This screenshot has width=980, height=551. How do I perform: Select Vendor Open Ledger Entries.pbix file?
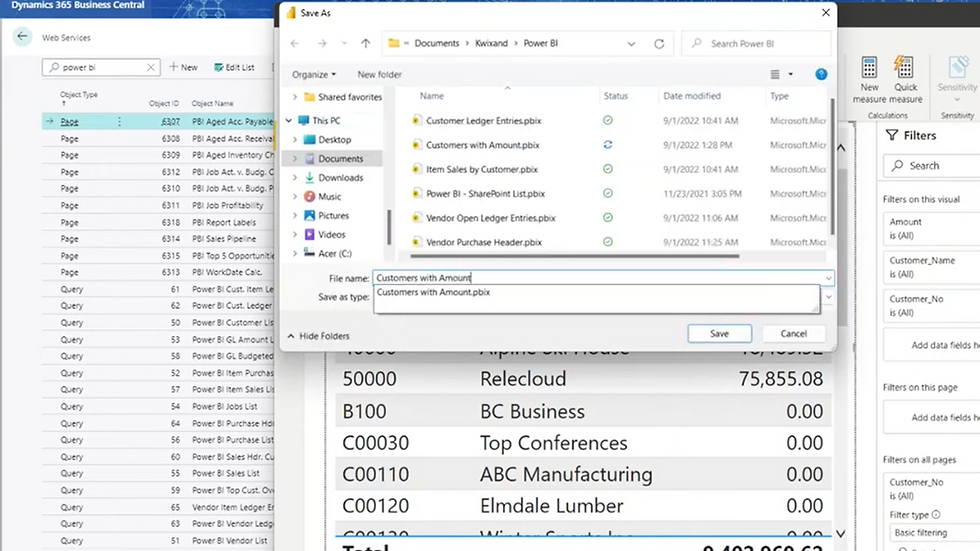tap(491, 218)
